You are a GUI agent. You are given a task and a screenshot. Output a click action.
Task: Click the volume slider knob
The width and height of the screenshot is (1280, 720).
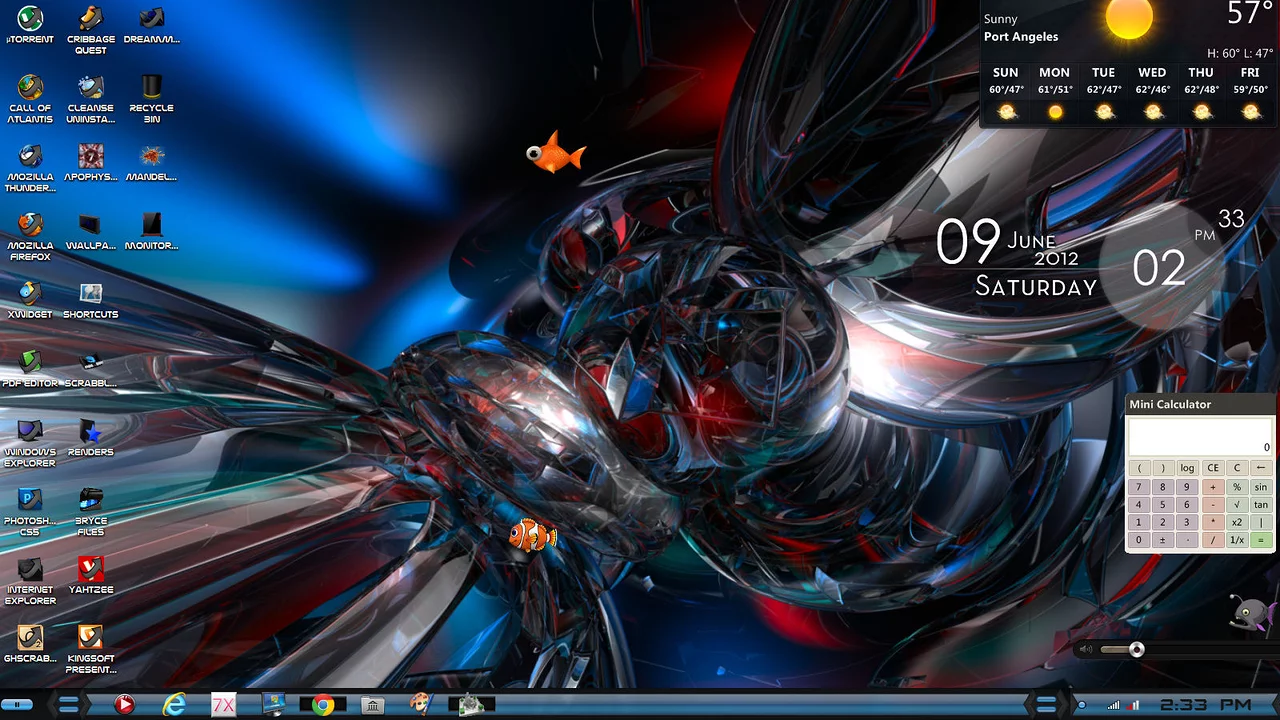coord(1136,650)
